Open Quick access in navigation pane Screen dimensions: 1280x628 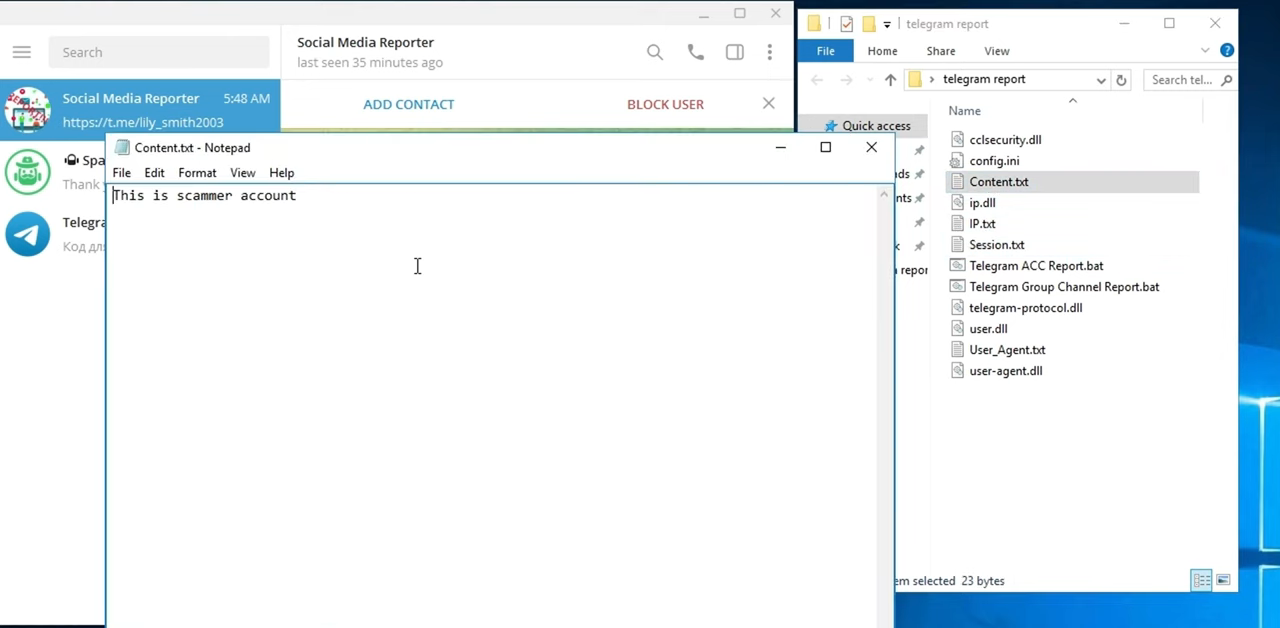tap(876, 126)
